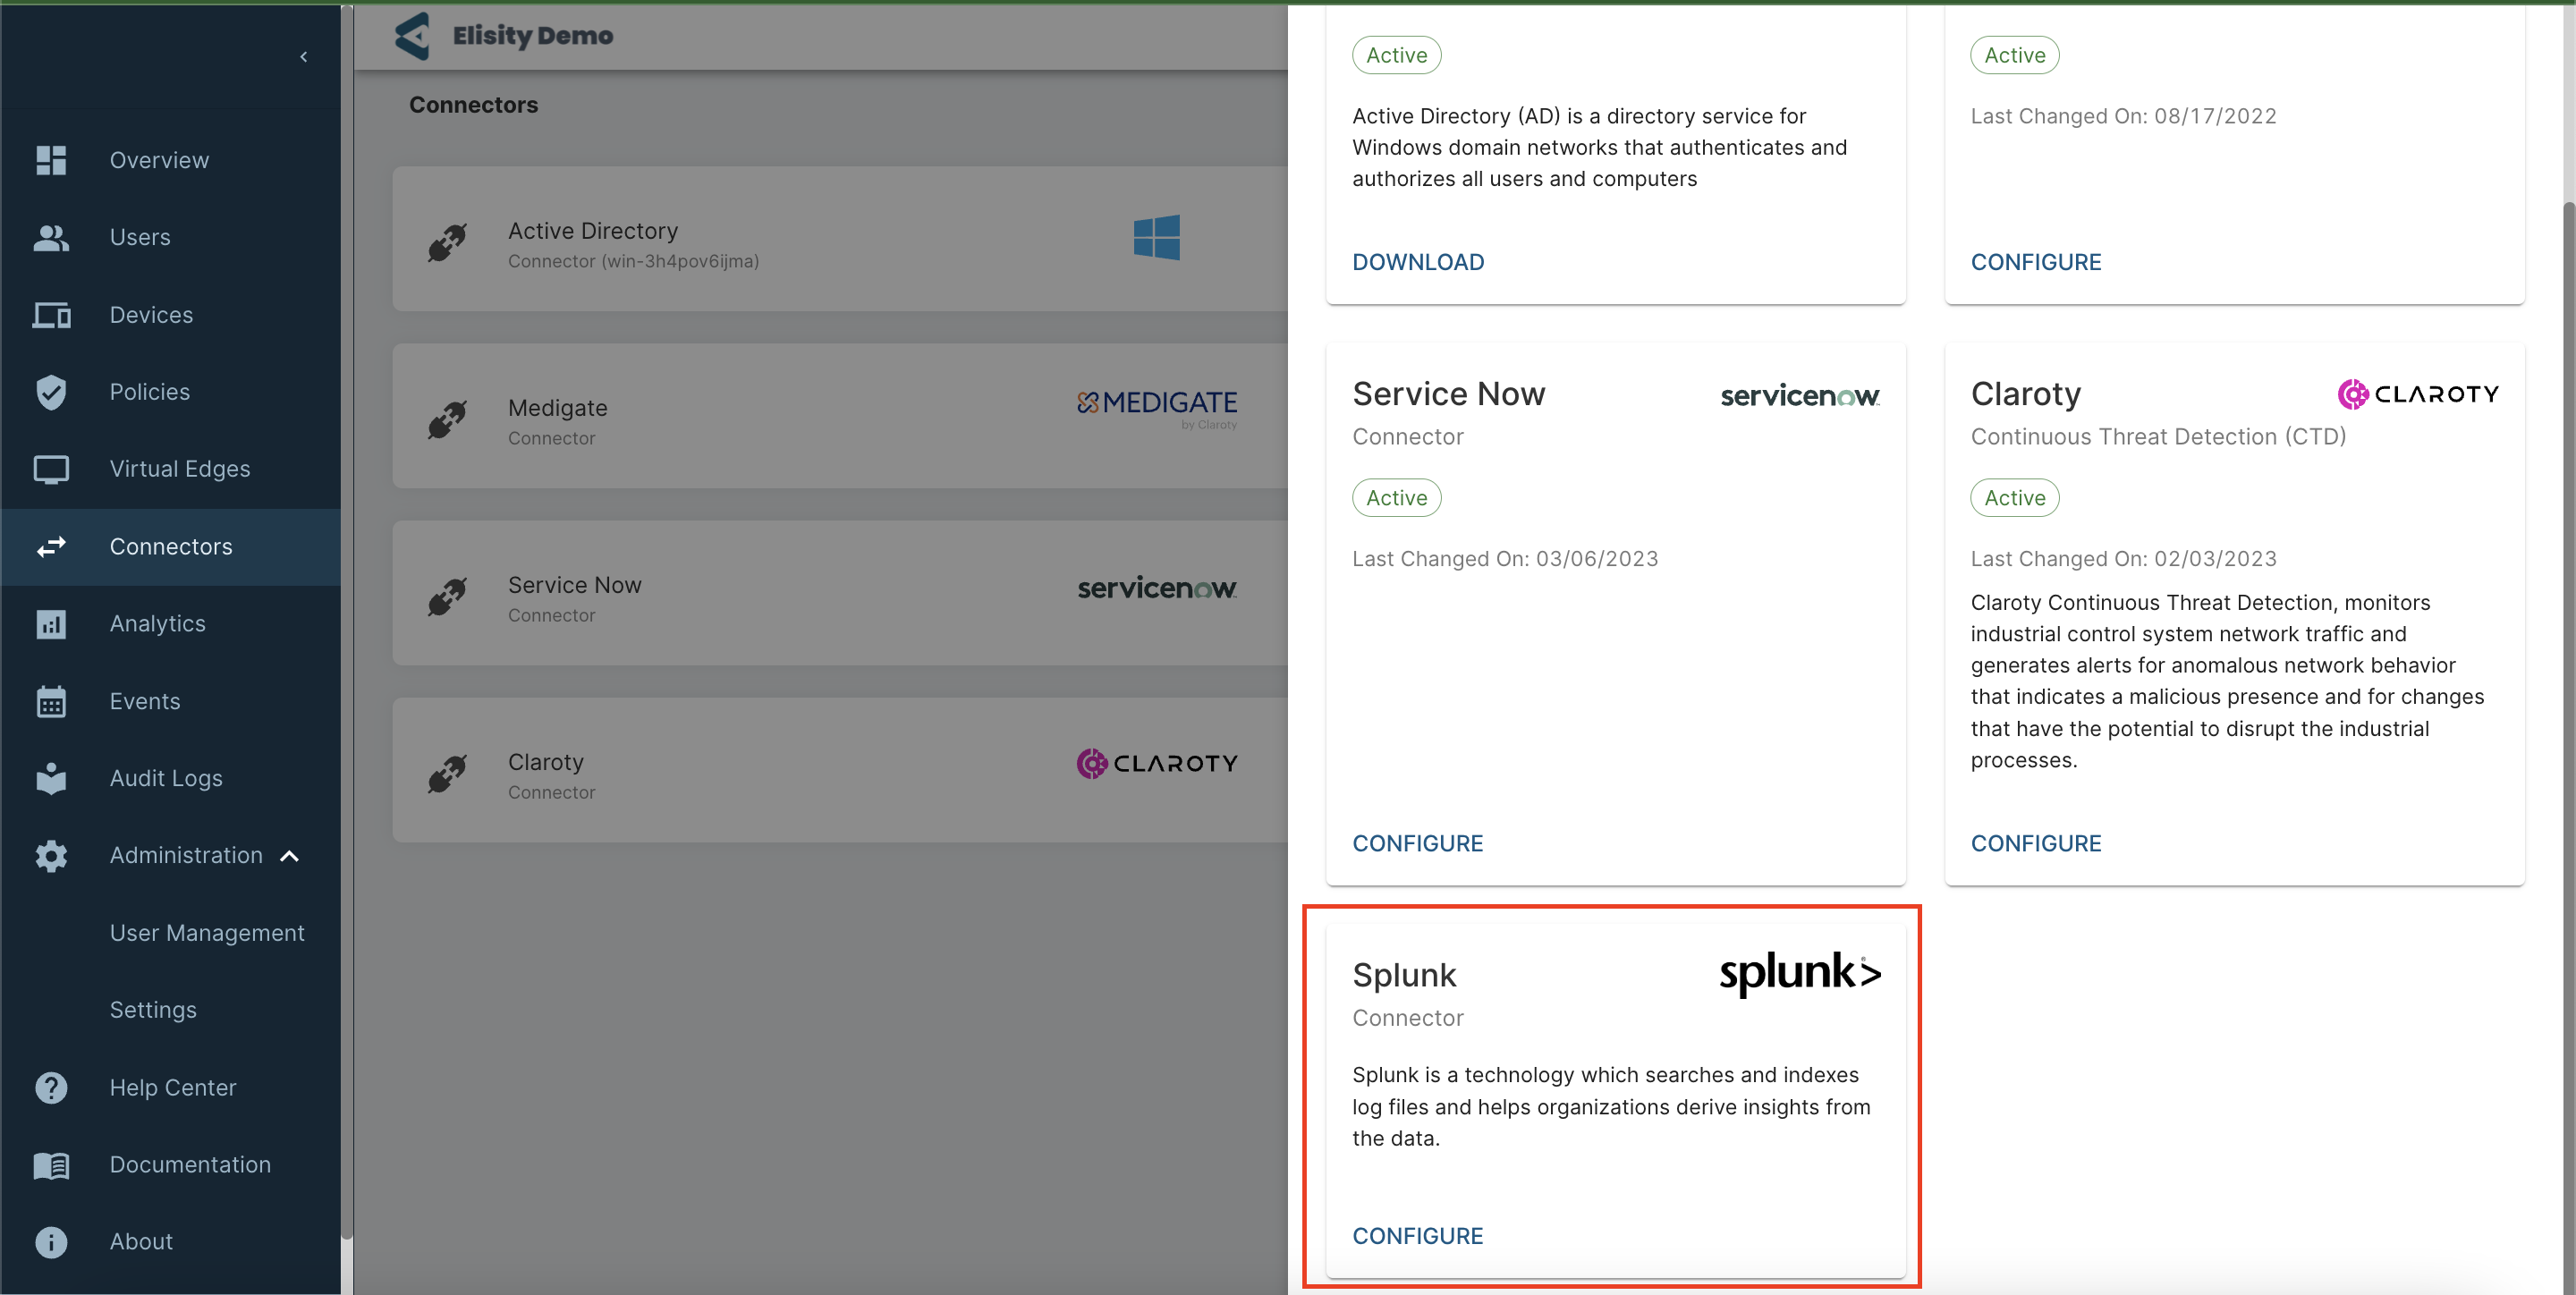Click the Documentation book icon
2576x1295 pixels.
click(x=51, y=1165)
